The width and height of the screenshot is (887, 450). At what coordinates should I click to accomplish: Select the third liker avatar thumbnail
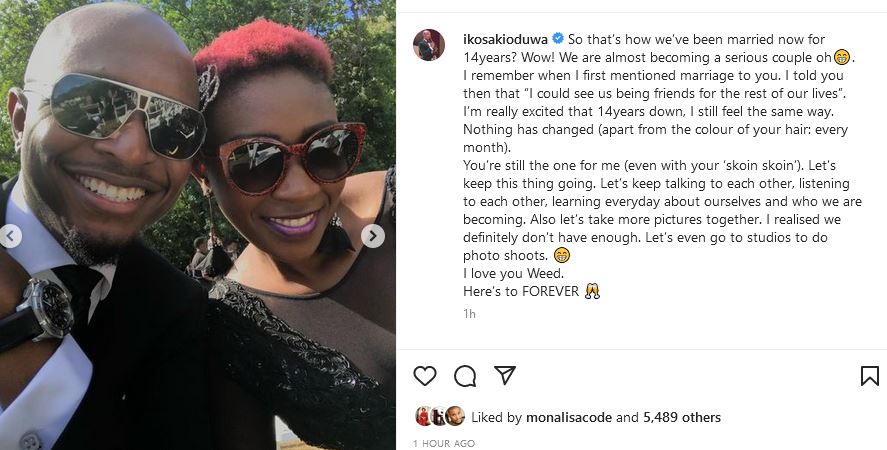[x=454, y=416]
